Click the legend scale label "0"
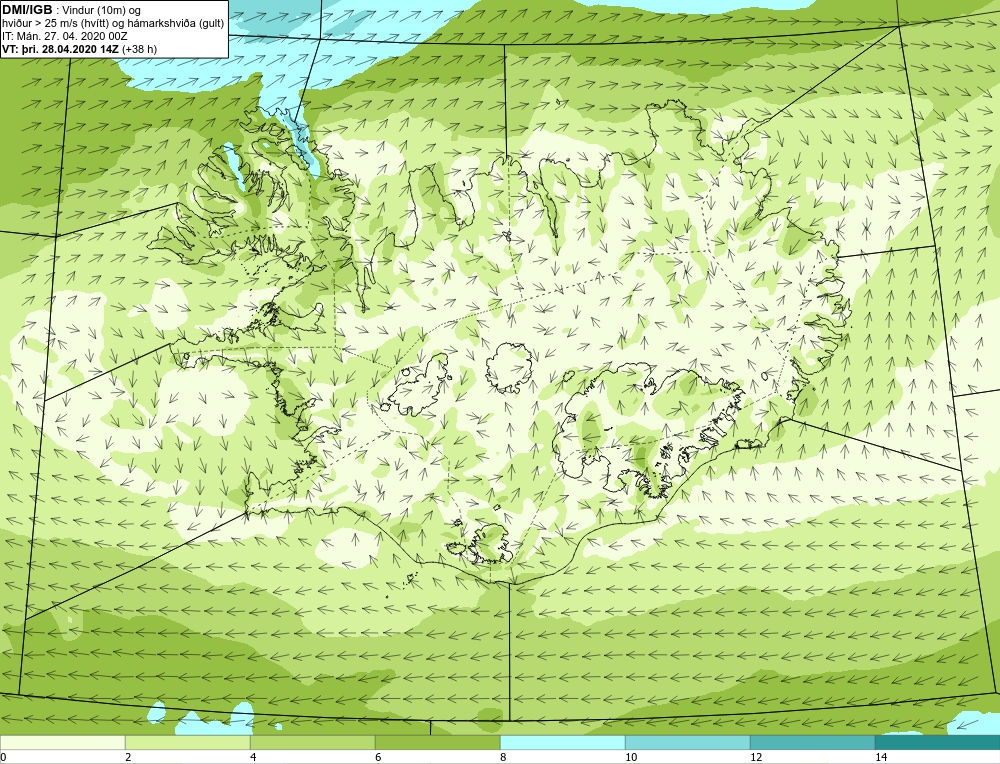 tap(3, 757)
